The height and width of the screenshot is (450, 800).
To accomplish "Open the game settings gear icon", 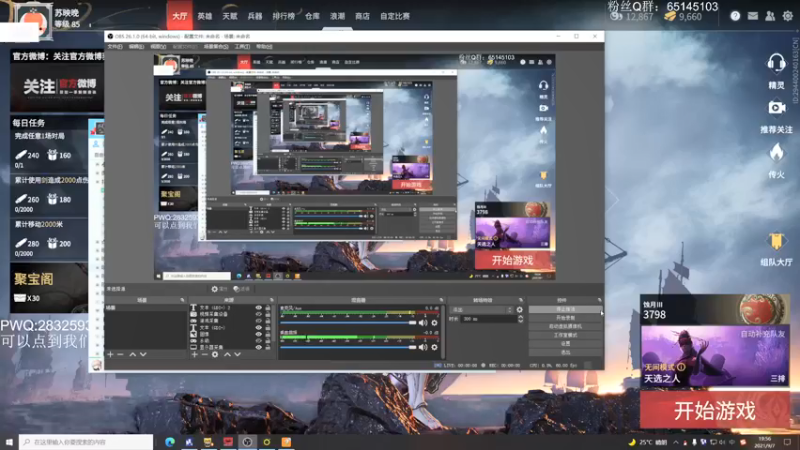I will pos(787,16).
